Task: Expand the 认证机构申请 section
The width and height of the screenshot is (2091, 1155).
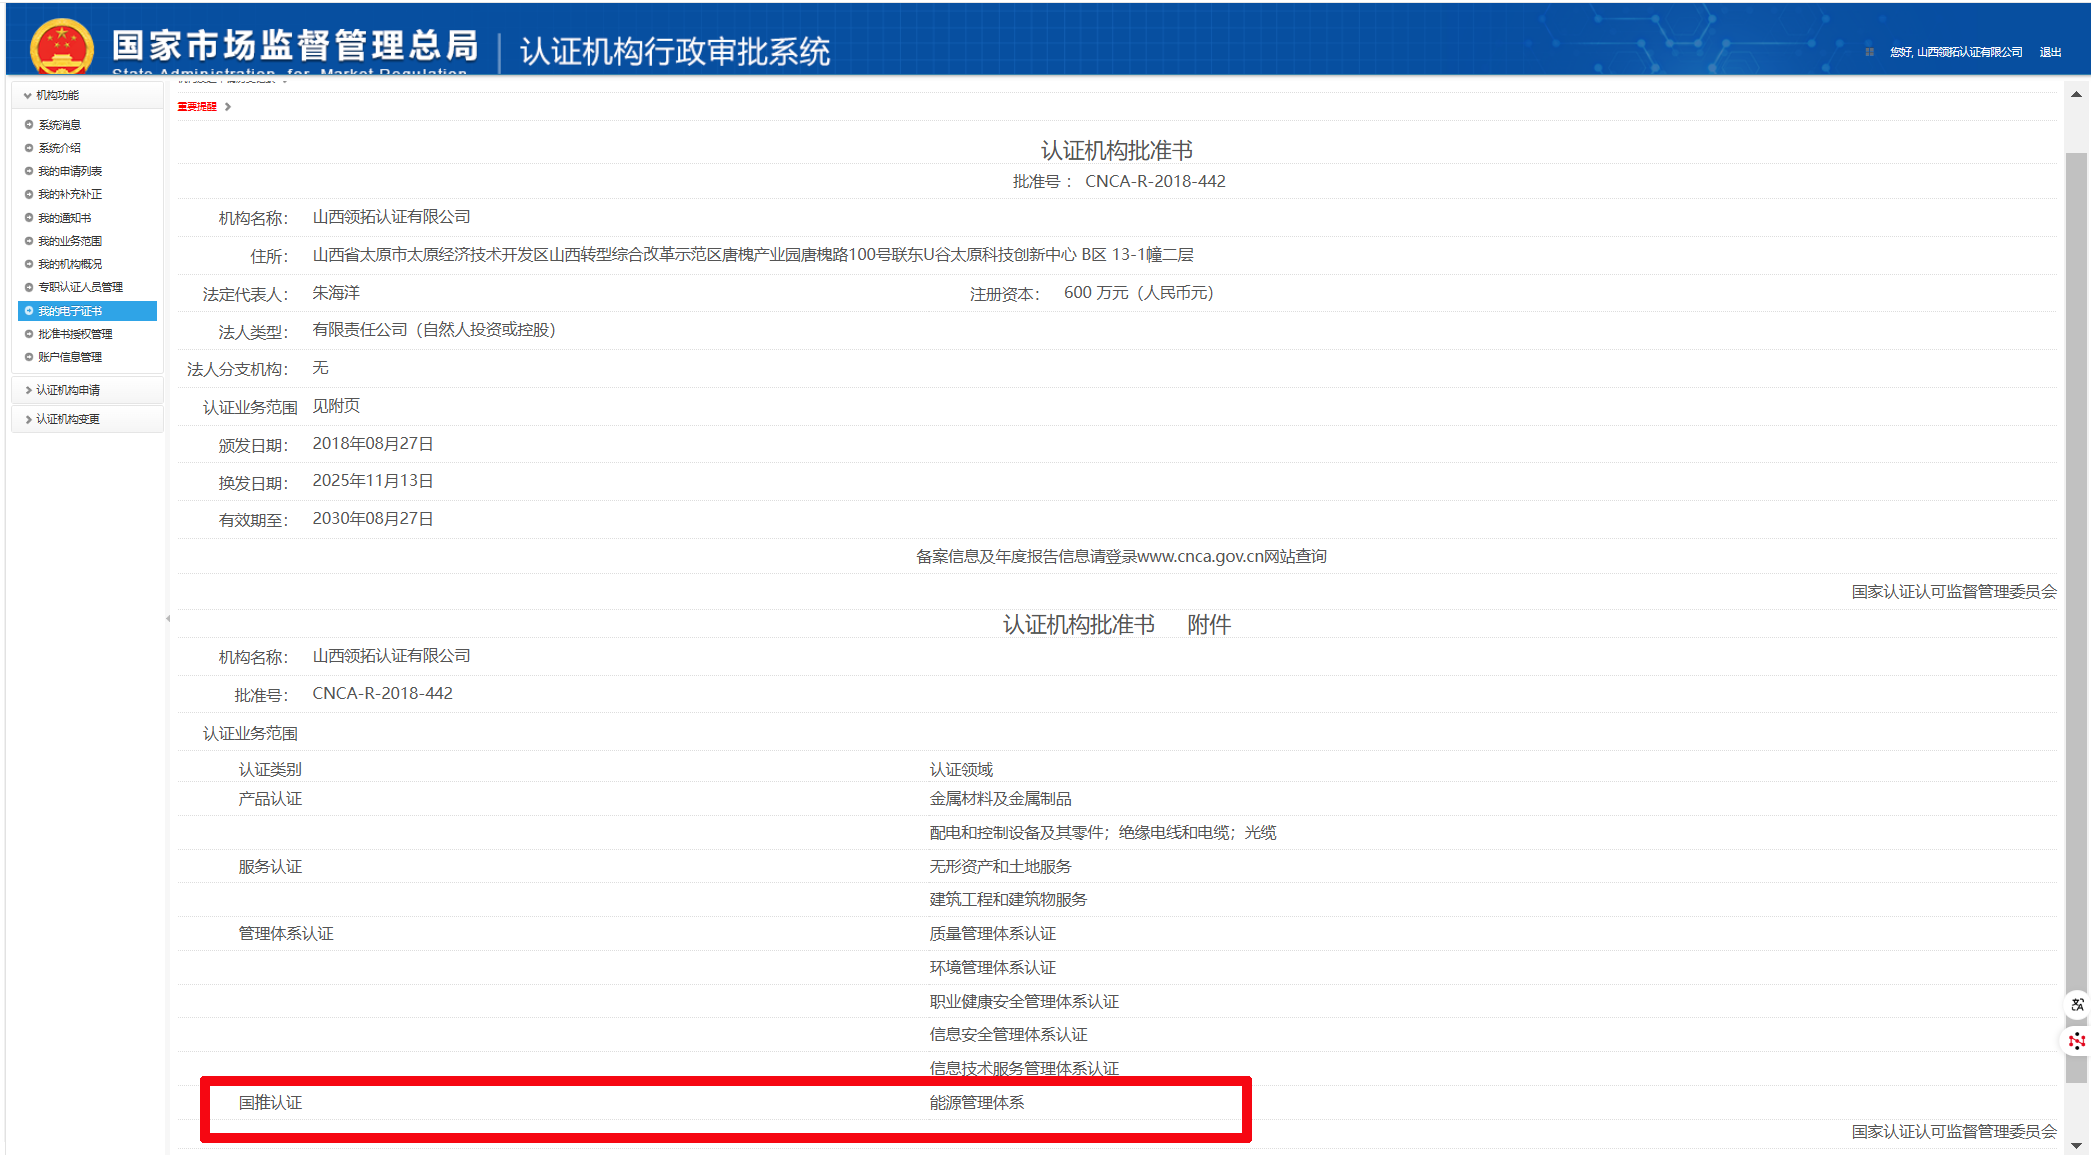Action: point(67,390)
